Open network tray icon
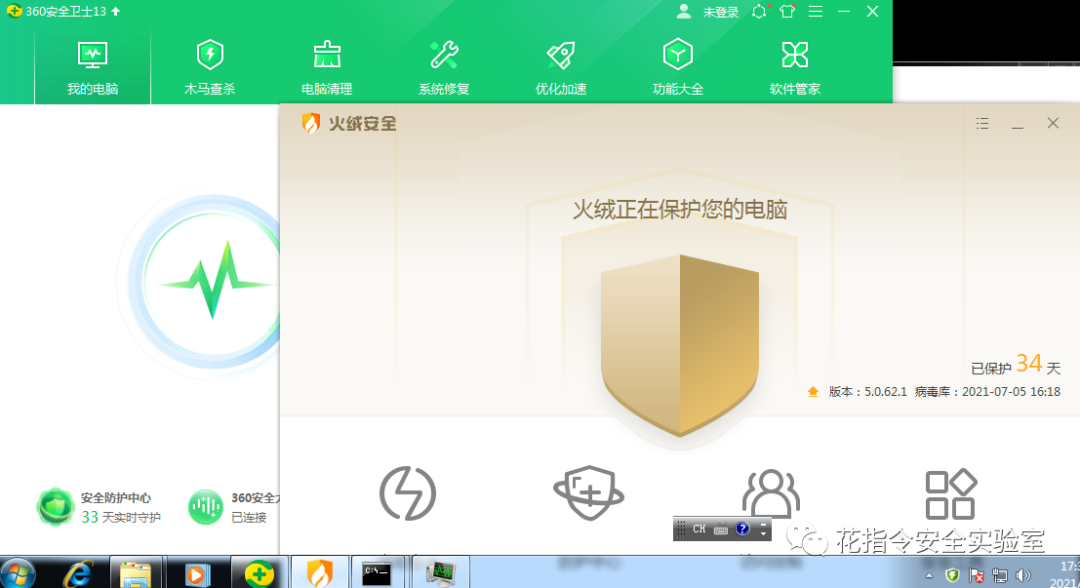This screenshot has width=1080, height=588. 999,575
